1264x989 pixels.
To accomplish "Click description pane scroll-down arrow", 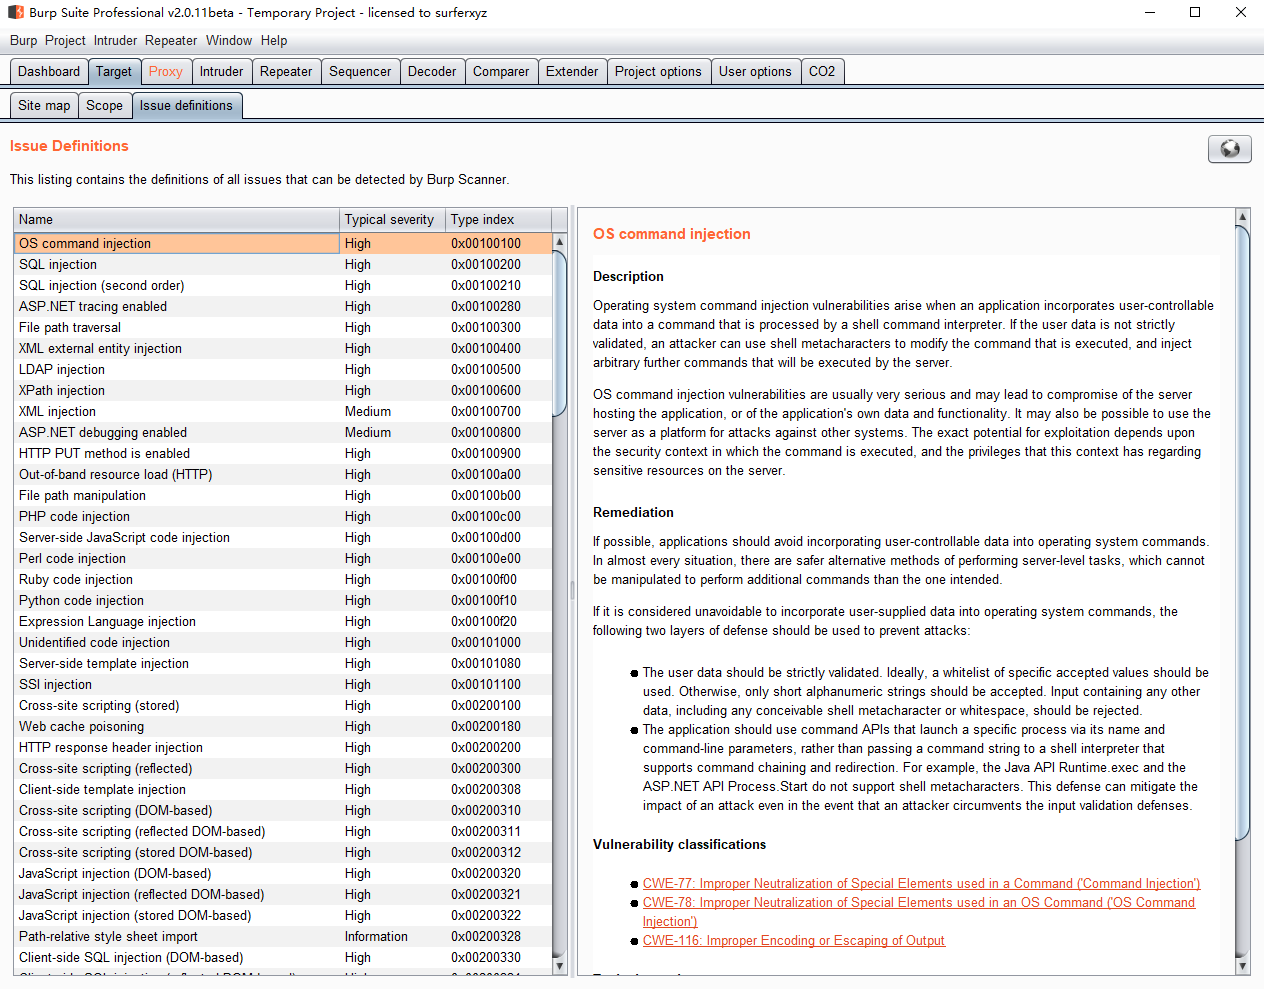I will pos(1243,965).
